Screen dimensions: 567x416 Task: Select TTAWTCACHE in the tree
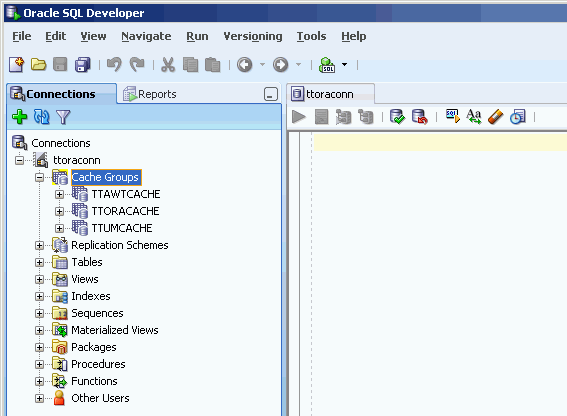tap(125, 194)
